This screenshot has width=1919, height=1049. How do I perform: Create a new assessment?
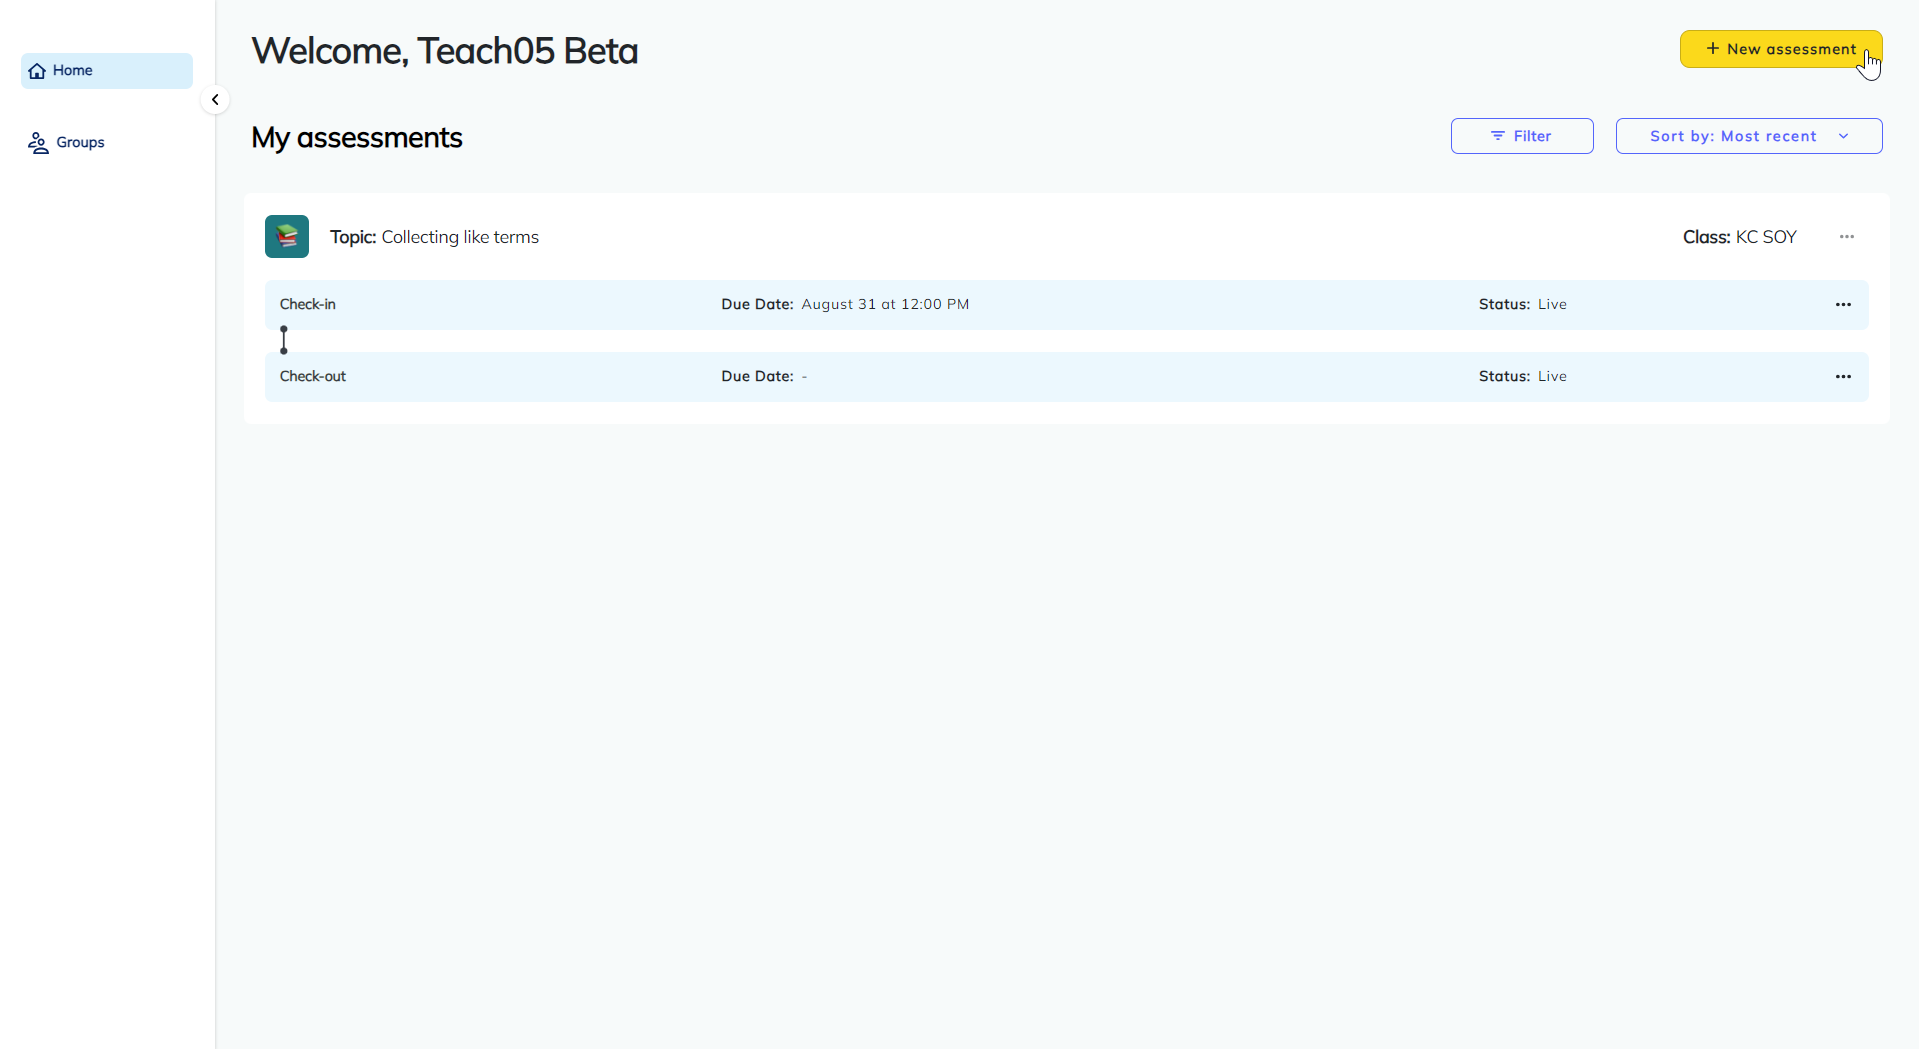[1780, 49]
